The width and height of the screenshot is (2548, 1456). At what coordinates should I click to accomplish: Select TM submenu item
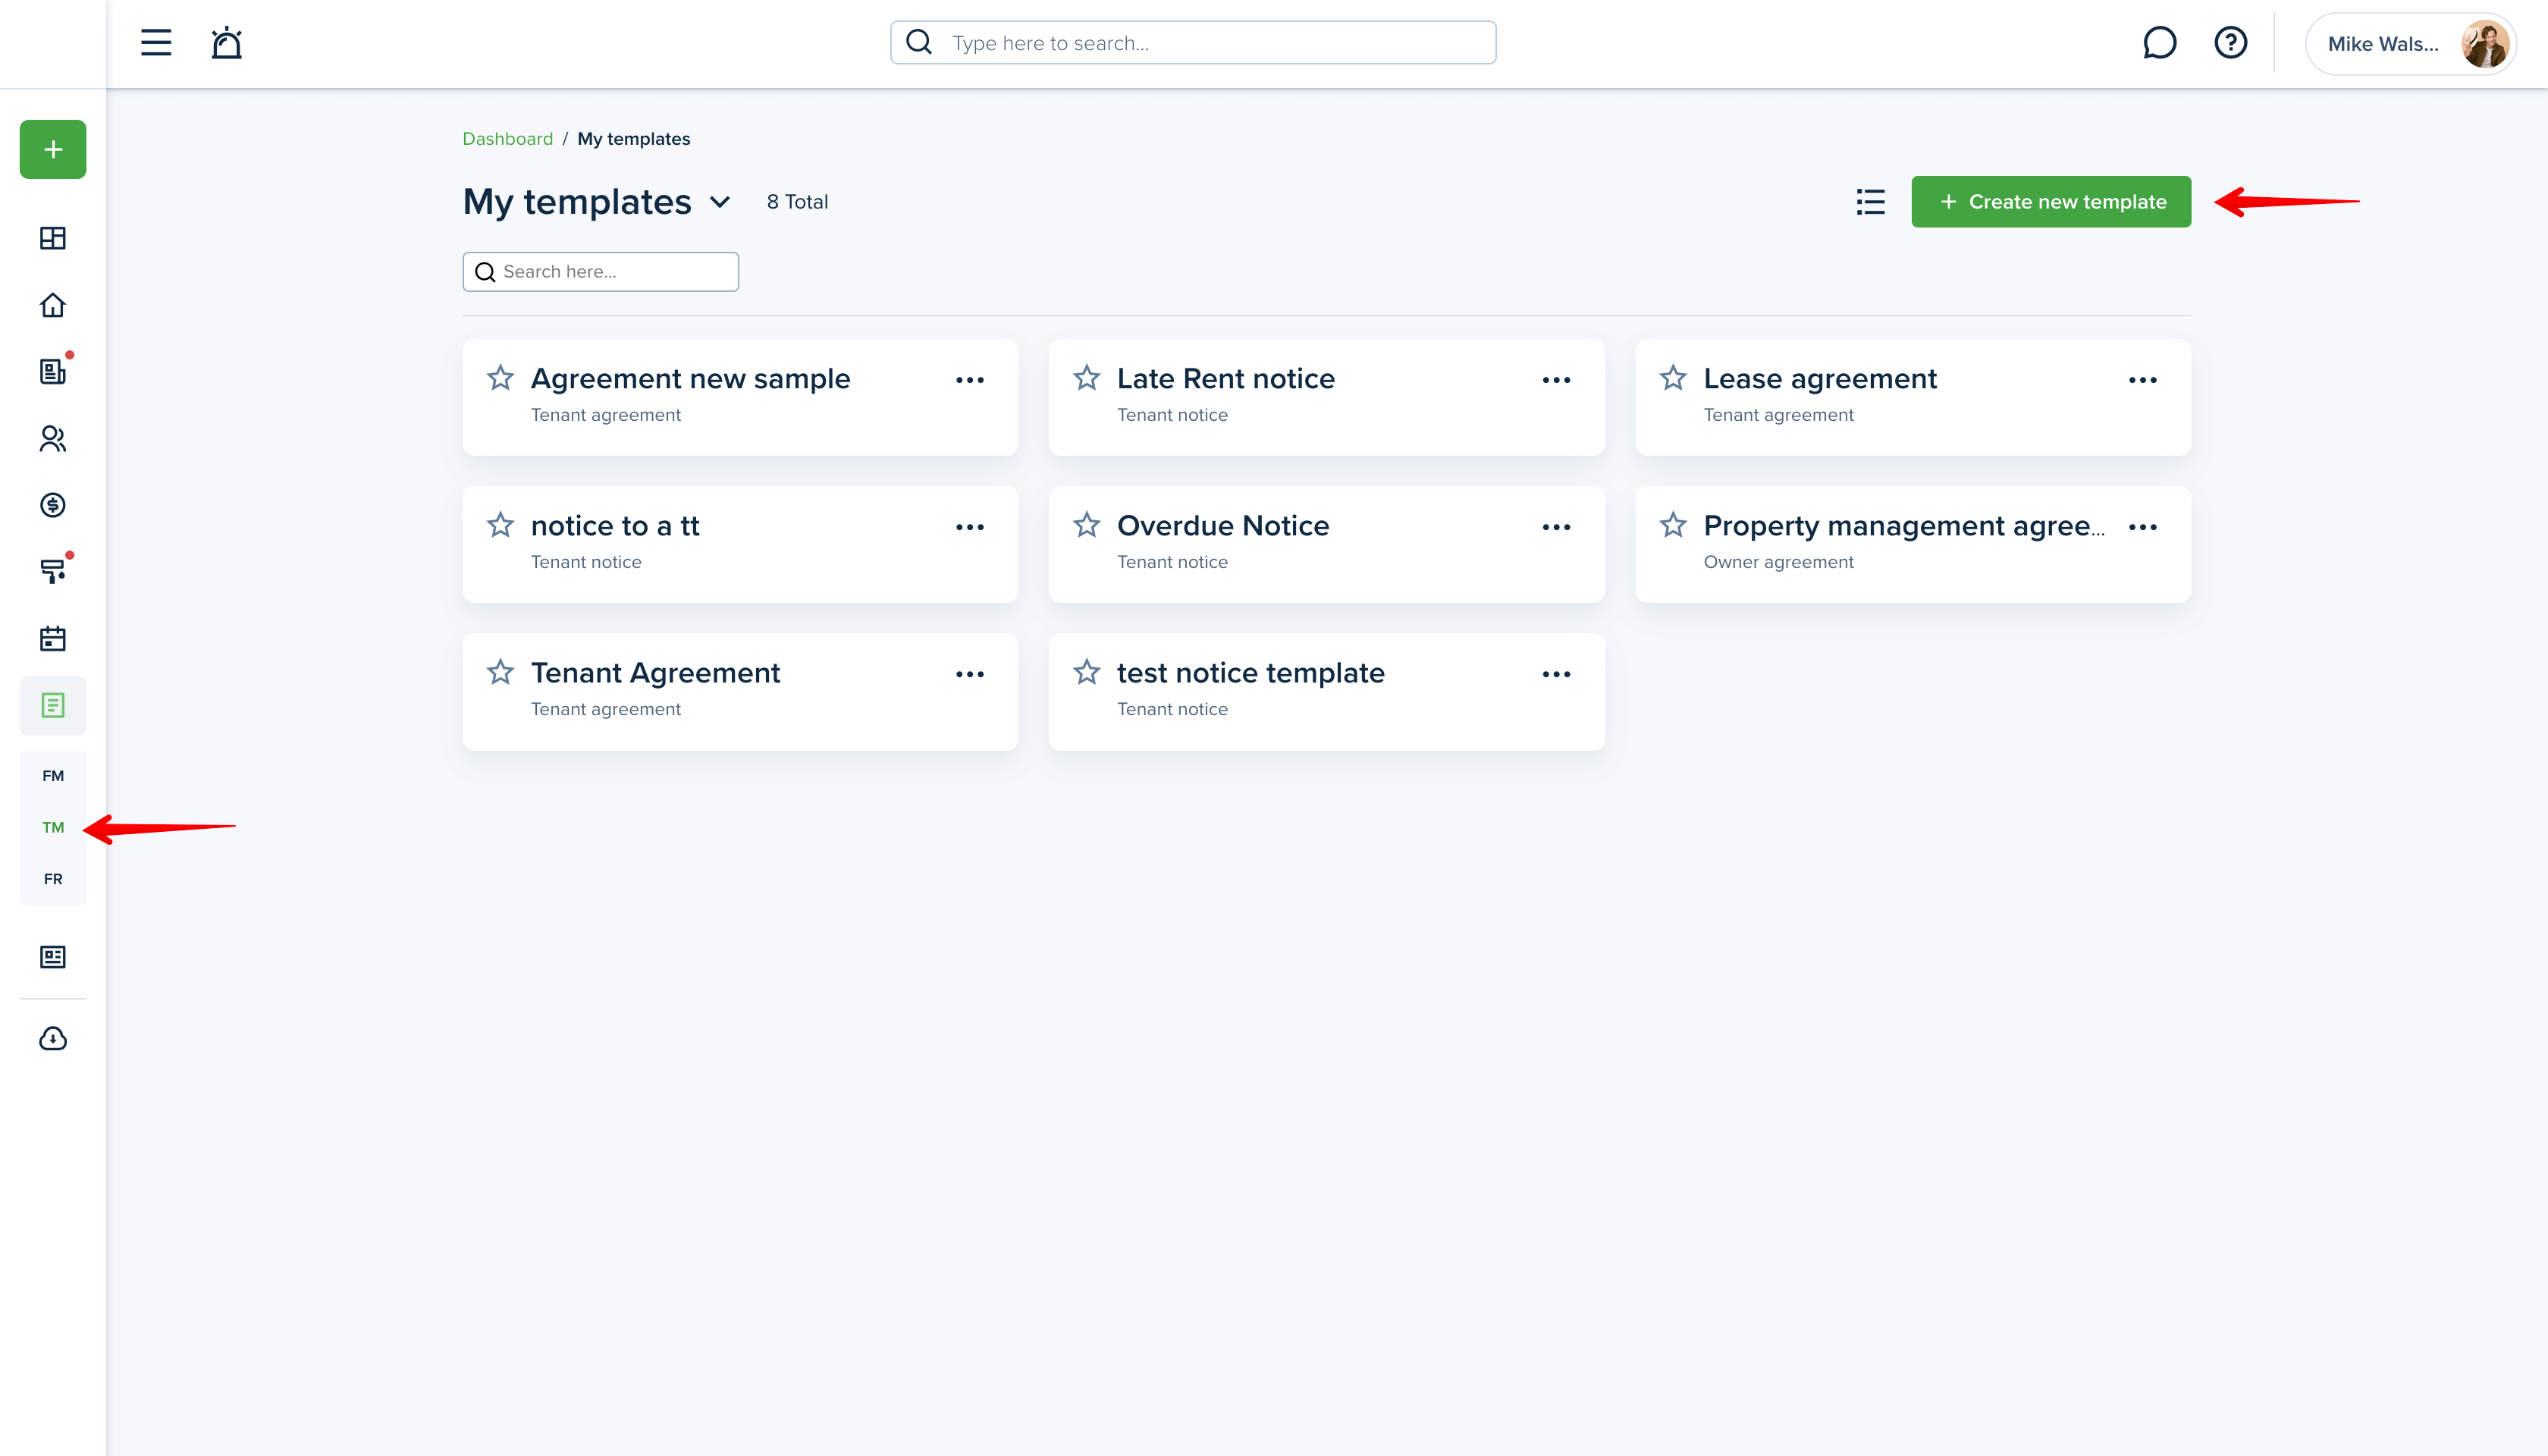pos(53,827)
